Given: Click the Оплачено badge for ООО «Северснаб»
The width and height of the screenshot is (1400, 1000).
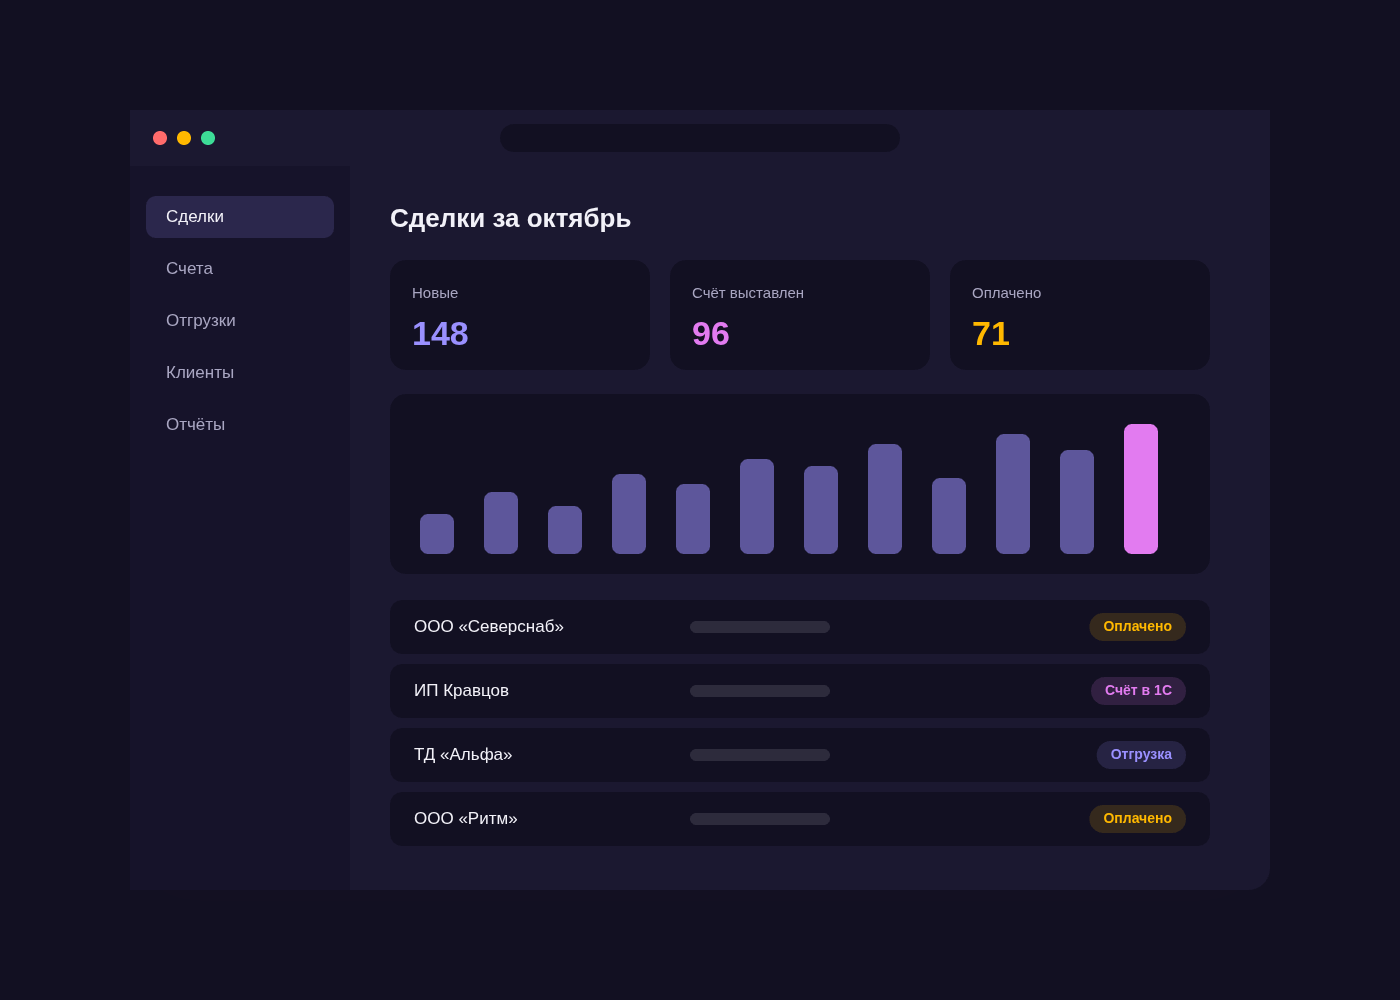Looking at the screenshot, I should tap(1137, 627).
